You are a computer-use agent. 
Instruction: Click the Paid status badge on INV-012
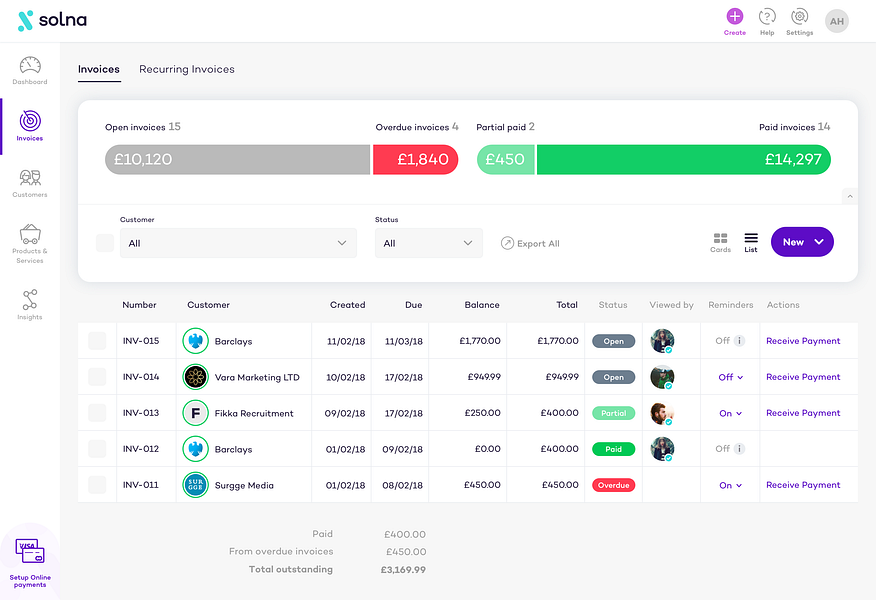click(613, 449)
